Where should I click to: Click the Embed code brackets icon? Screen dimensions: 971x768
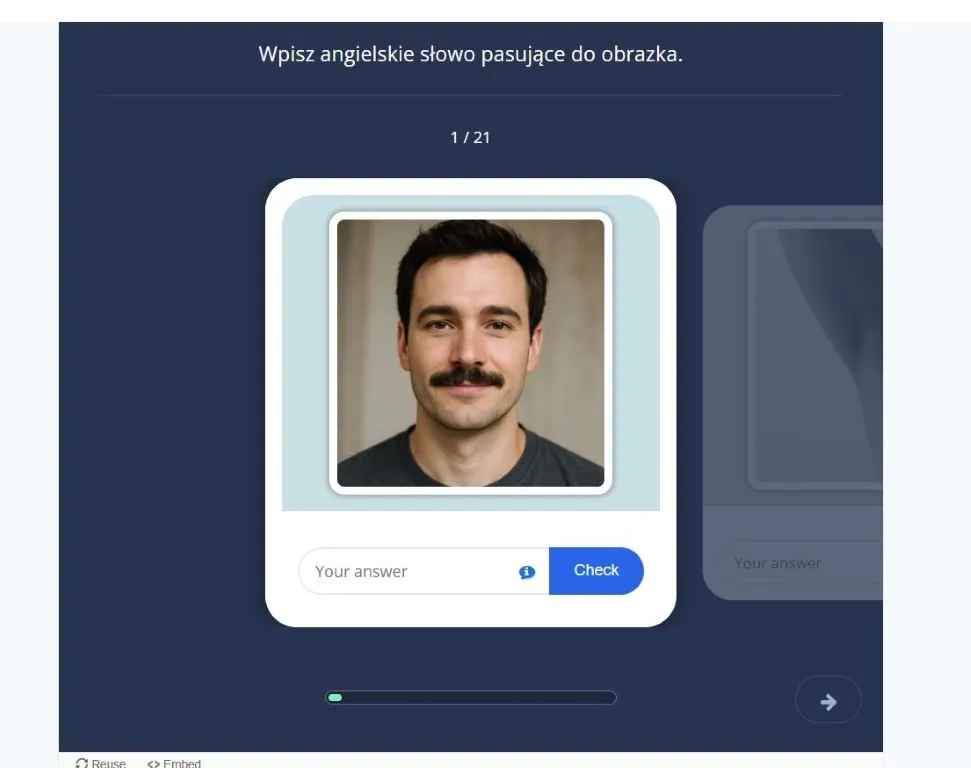point(153,763)
